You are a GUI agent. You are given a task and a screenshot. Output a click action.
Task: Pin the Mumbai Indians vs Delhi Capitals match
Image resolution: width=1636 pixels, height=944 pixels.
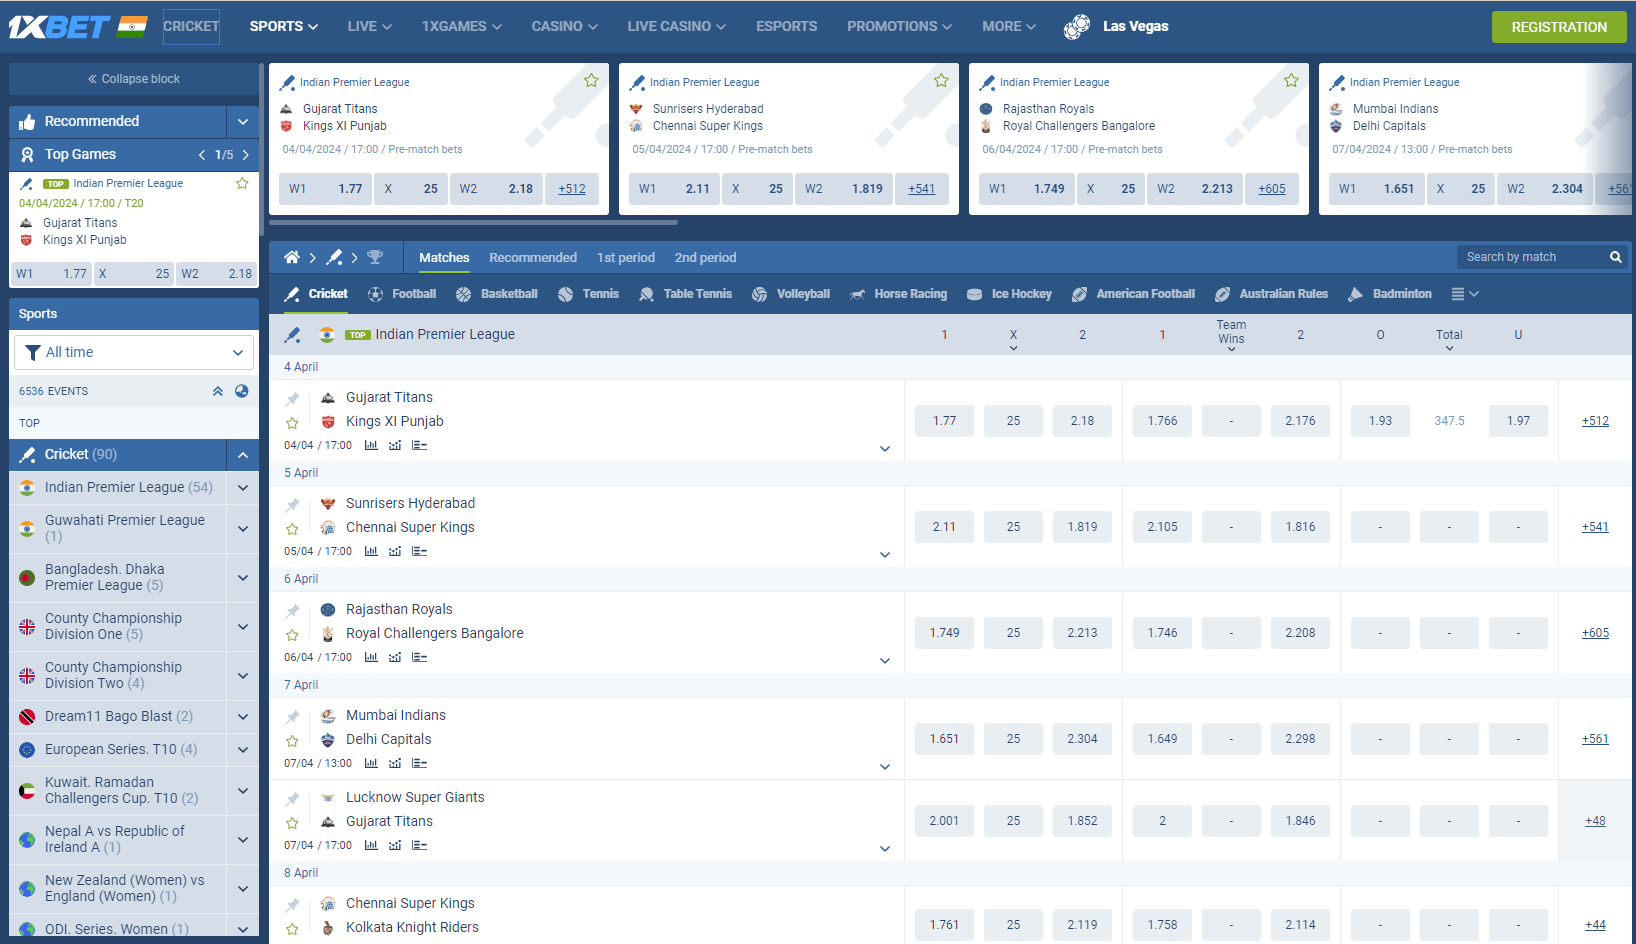coord(292,717)
